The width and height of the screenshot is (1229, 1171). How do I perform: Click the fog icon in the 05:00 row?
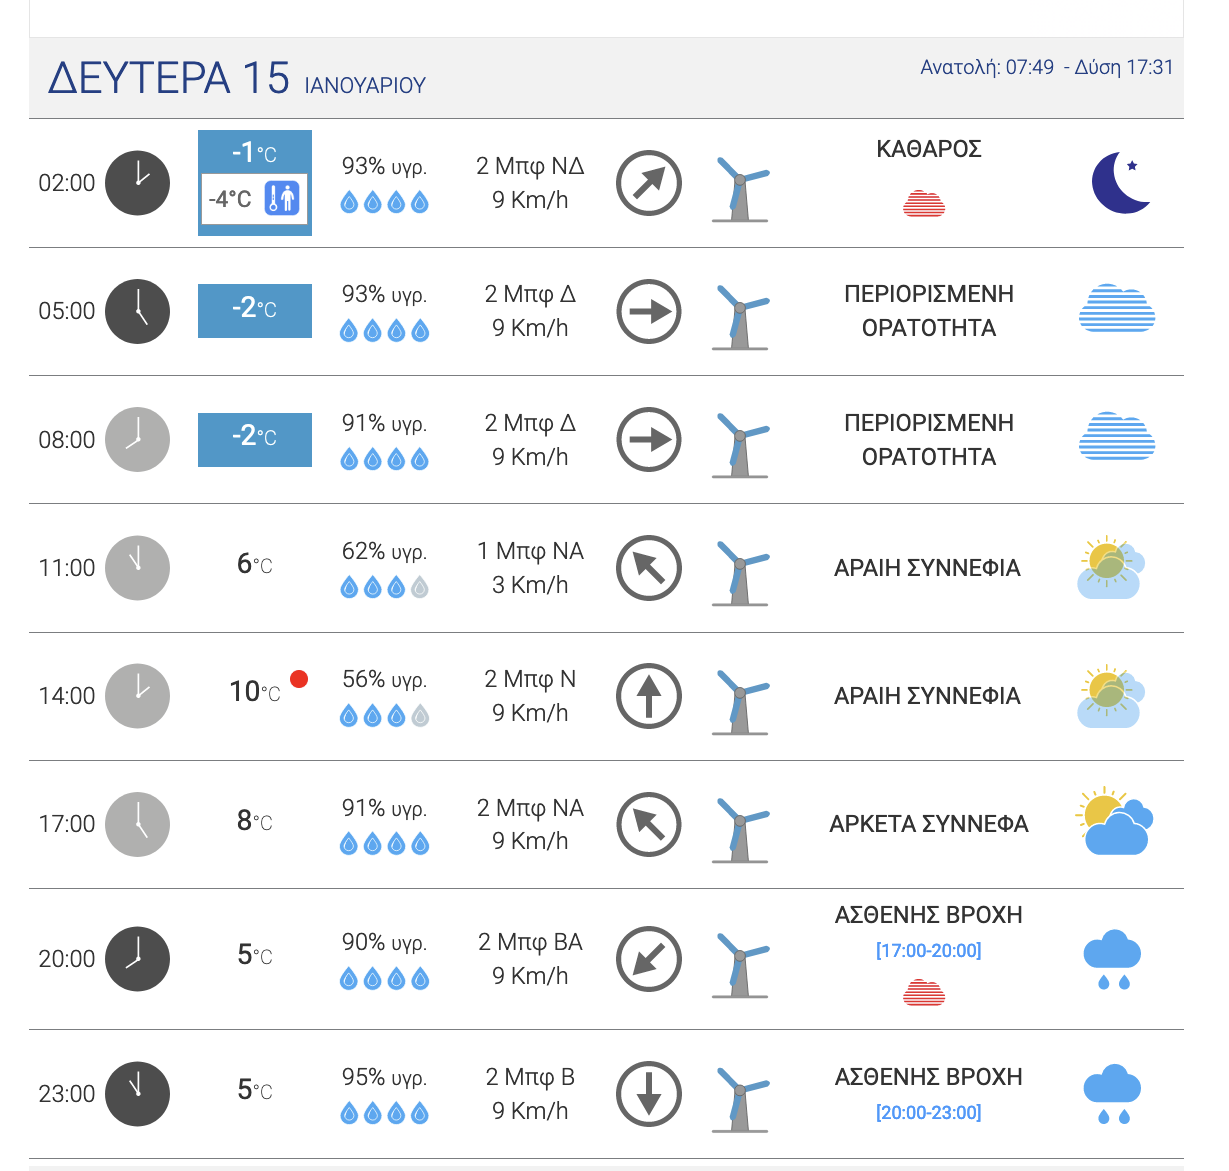tap(1116, 310)
